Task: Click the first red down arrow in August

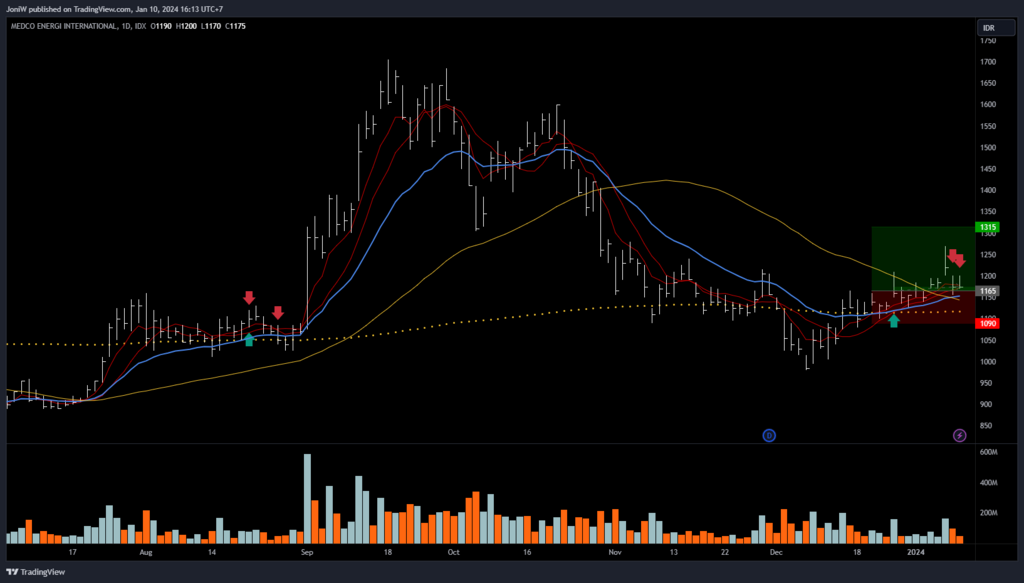Action: click(248, 297)
